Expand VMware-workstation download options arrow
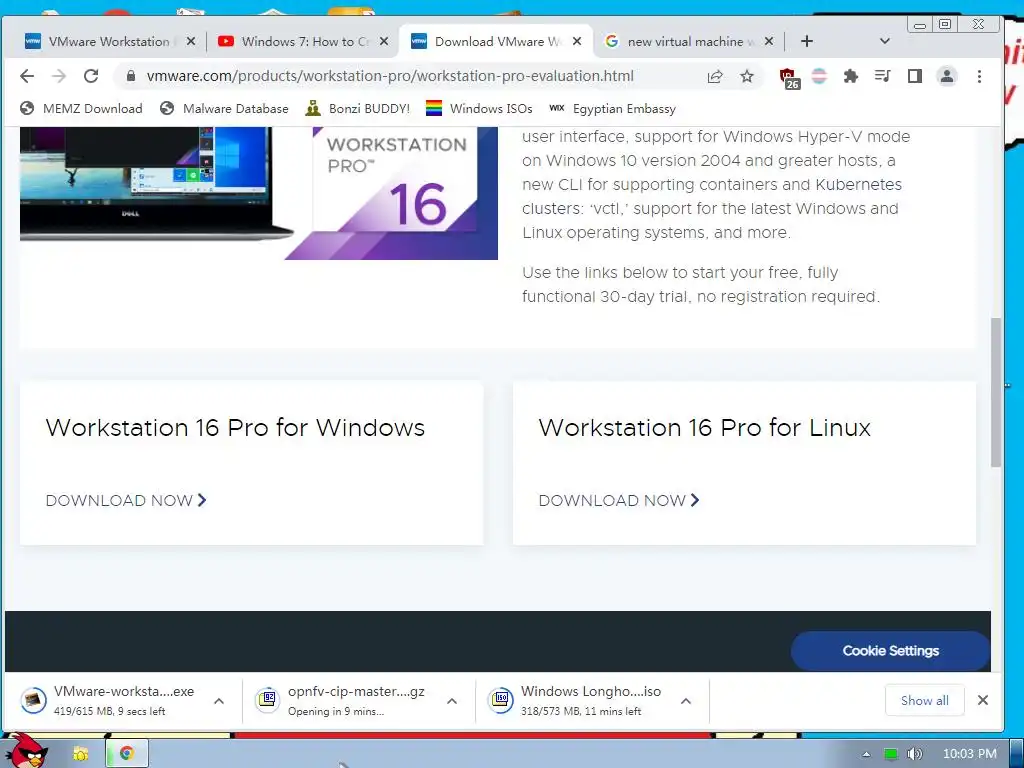 [x=219, y=701]
